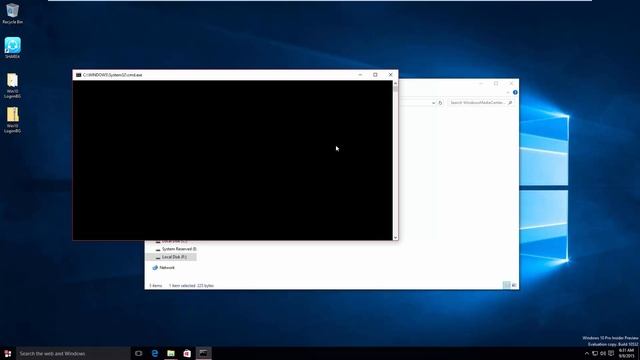Open volume control tray icon

click(603, 353)
